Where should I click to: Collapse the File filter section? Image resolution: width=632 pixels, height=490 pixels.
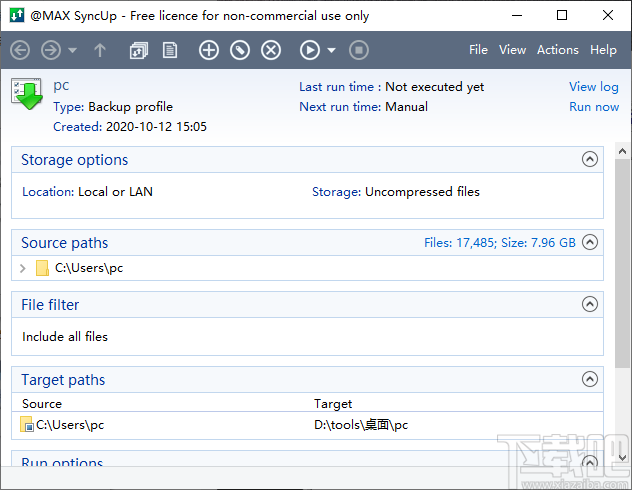tap(590, 305)
